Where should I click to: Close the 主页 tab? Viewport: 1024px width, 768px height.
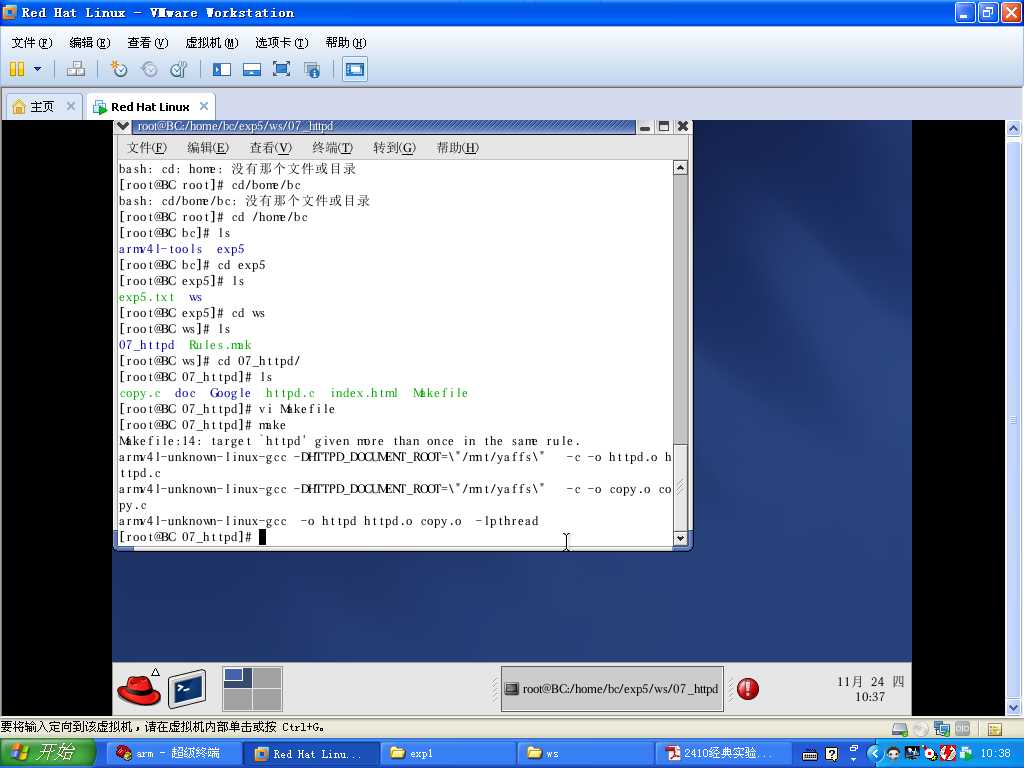click(x=71, y=106)
